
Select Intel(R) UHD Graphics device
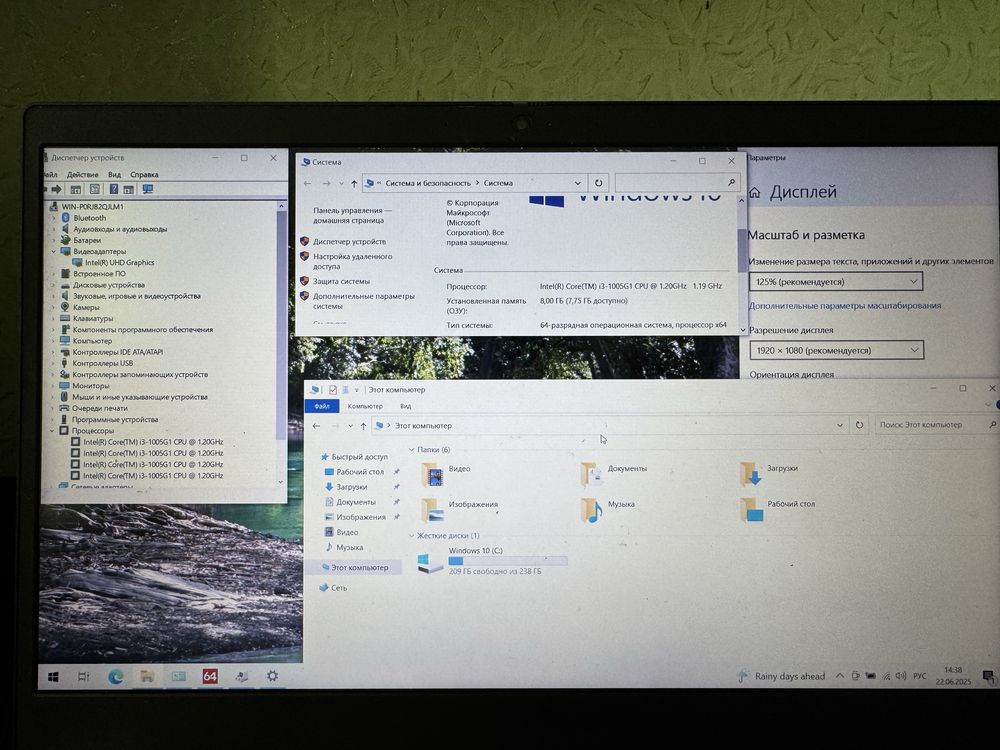pos(119,263)
